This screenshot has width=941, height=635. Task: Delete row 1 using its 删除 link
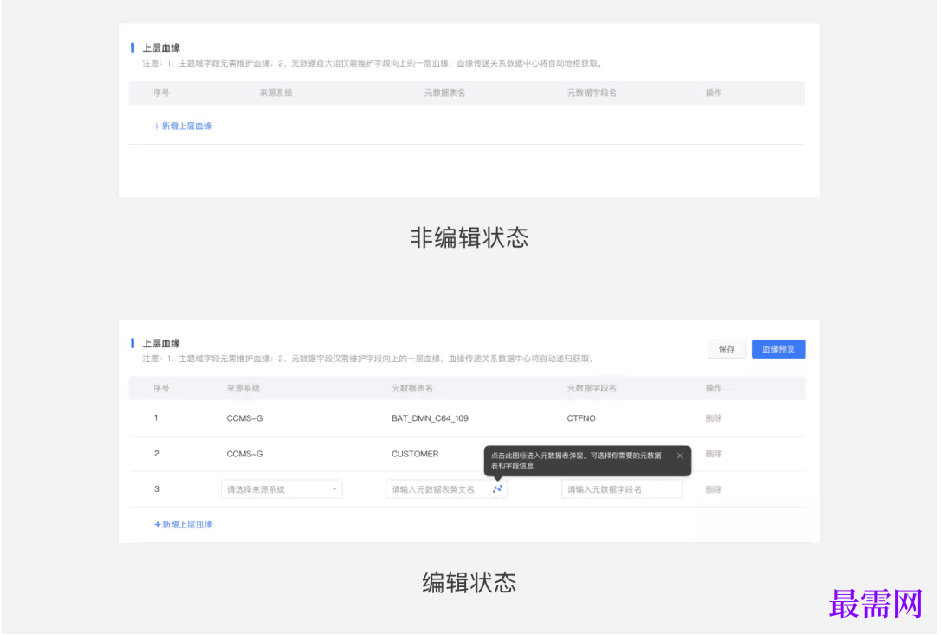click(x=713, y=418)
